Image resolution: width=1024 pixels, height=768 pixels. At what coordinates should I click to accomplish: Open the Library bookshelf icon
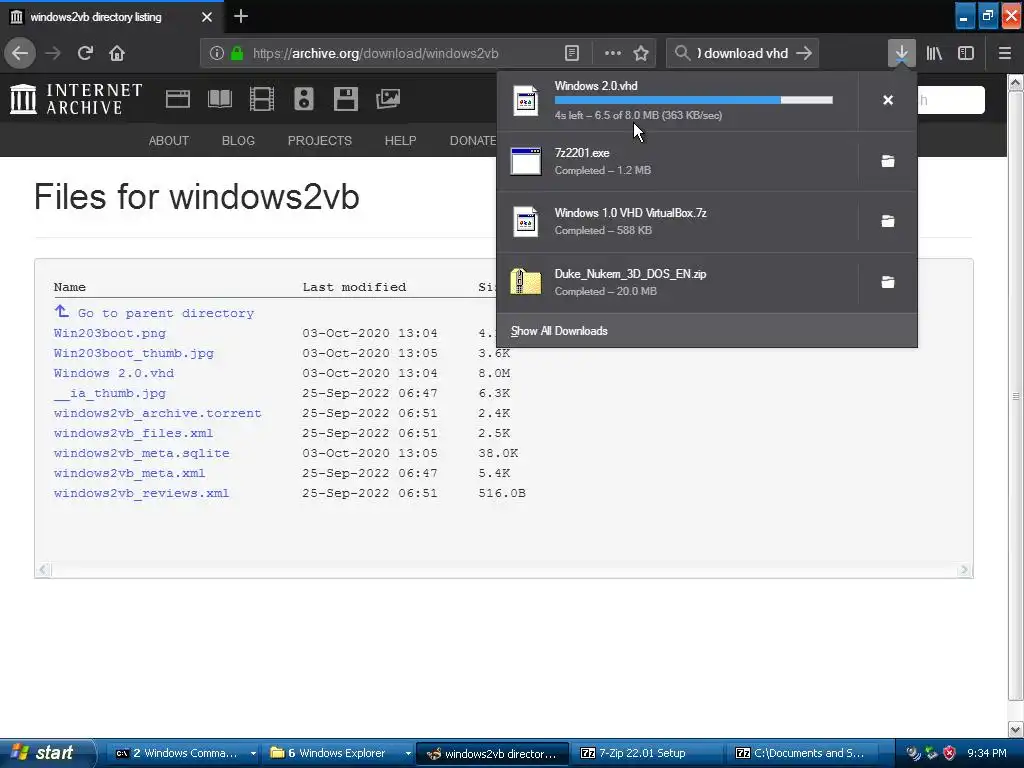934,53
